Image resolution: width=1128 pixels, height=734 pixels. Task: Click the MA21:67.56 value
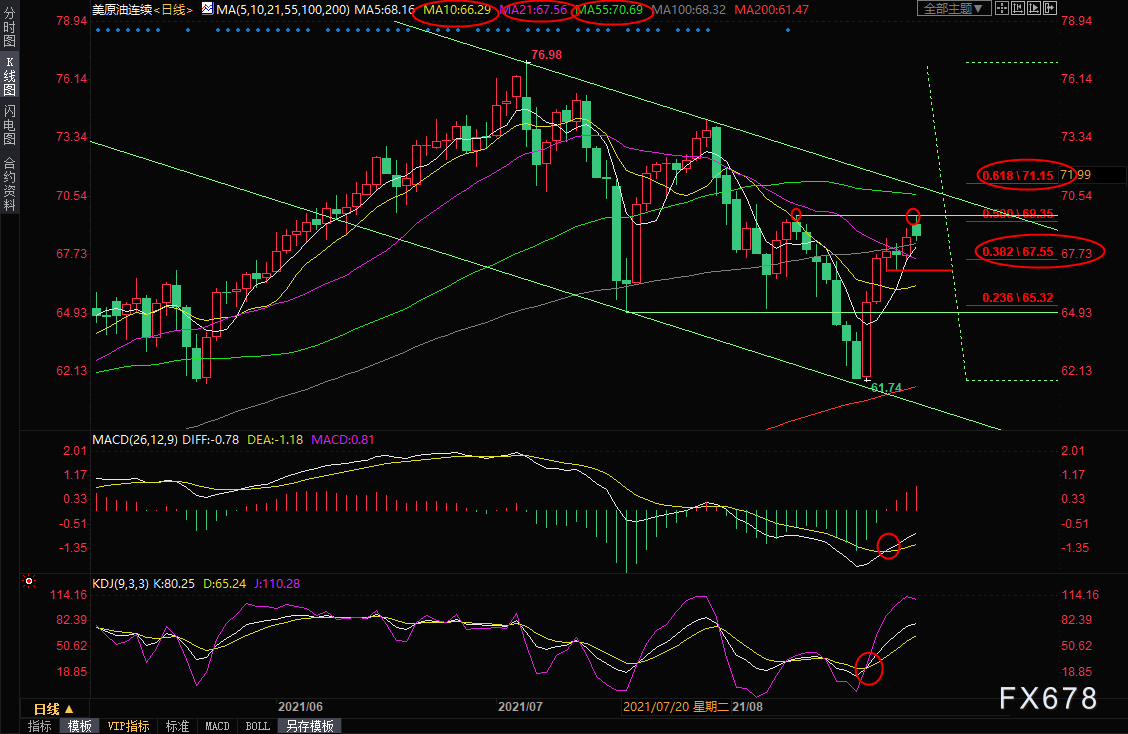click(534, 10)
